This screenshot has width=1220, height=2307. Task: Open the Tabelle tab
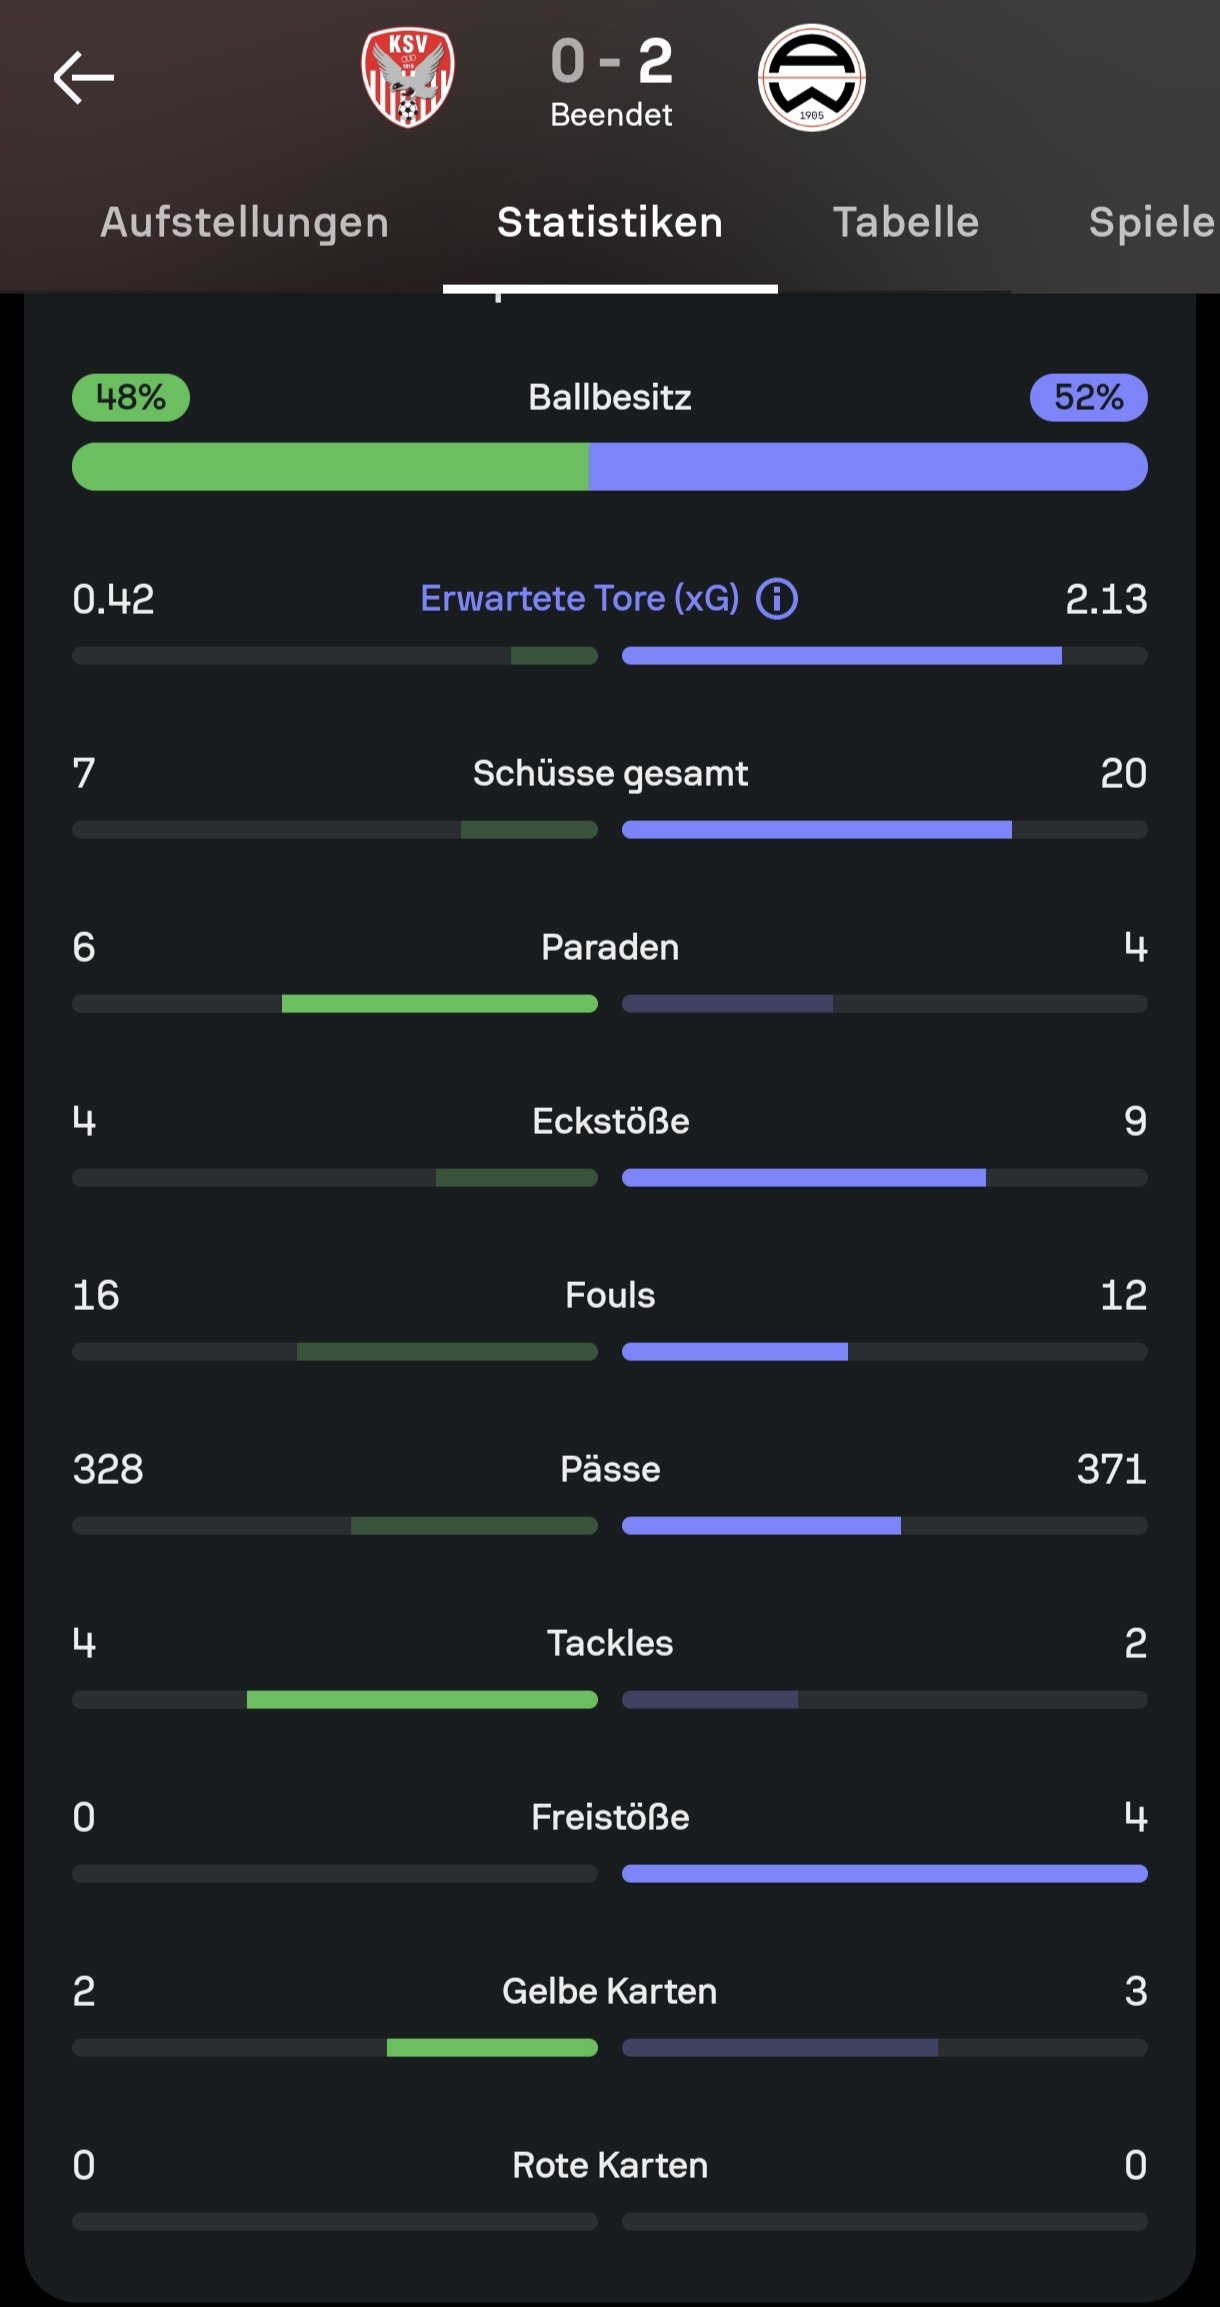click(906, 222)
